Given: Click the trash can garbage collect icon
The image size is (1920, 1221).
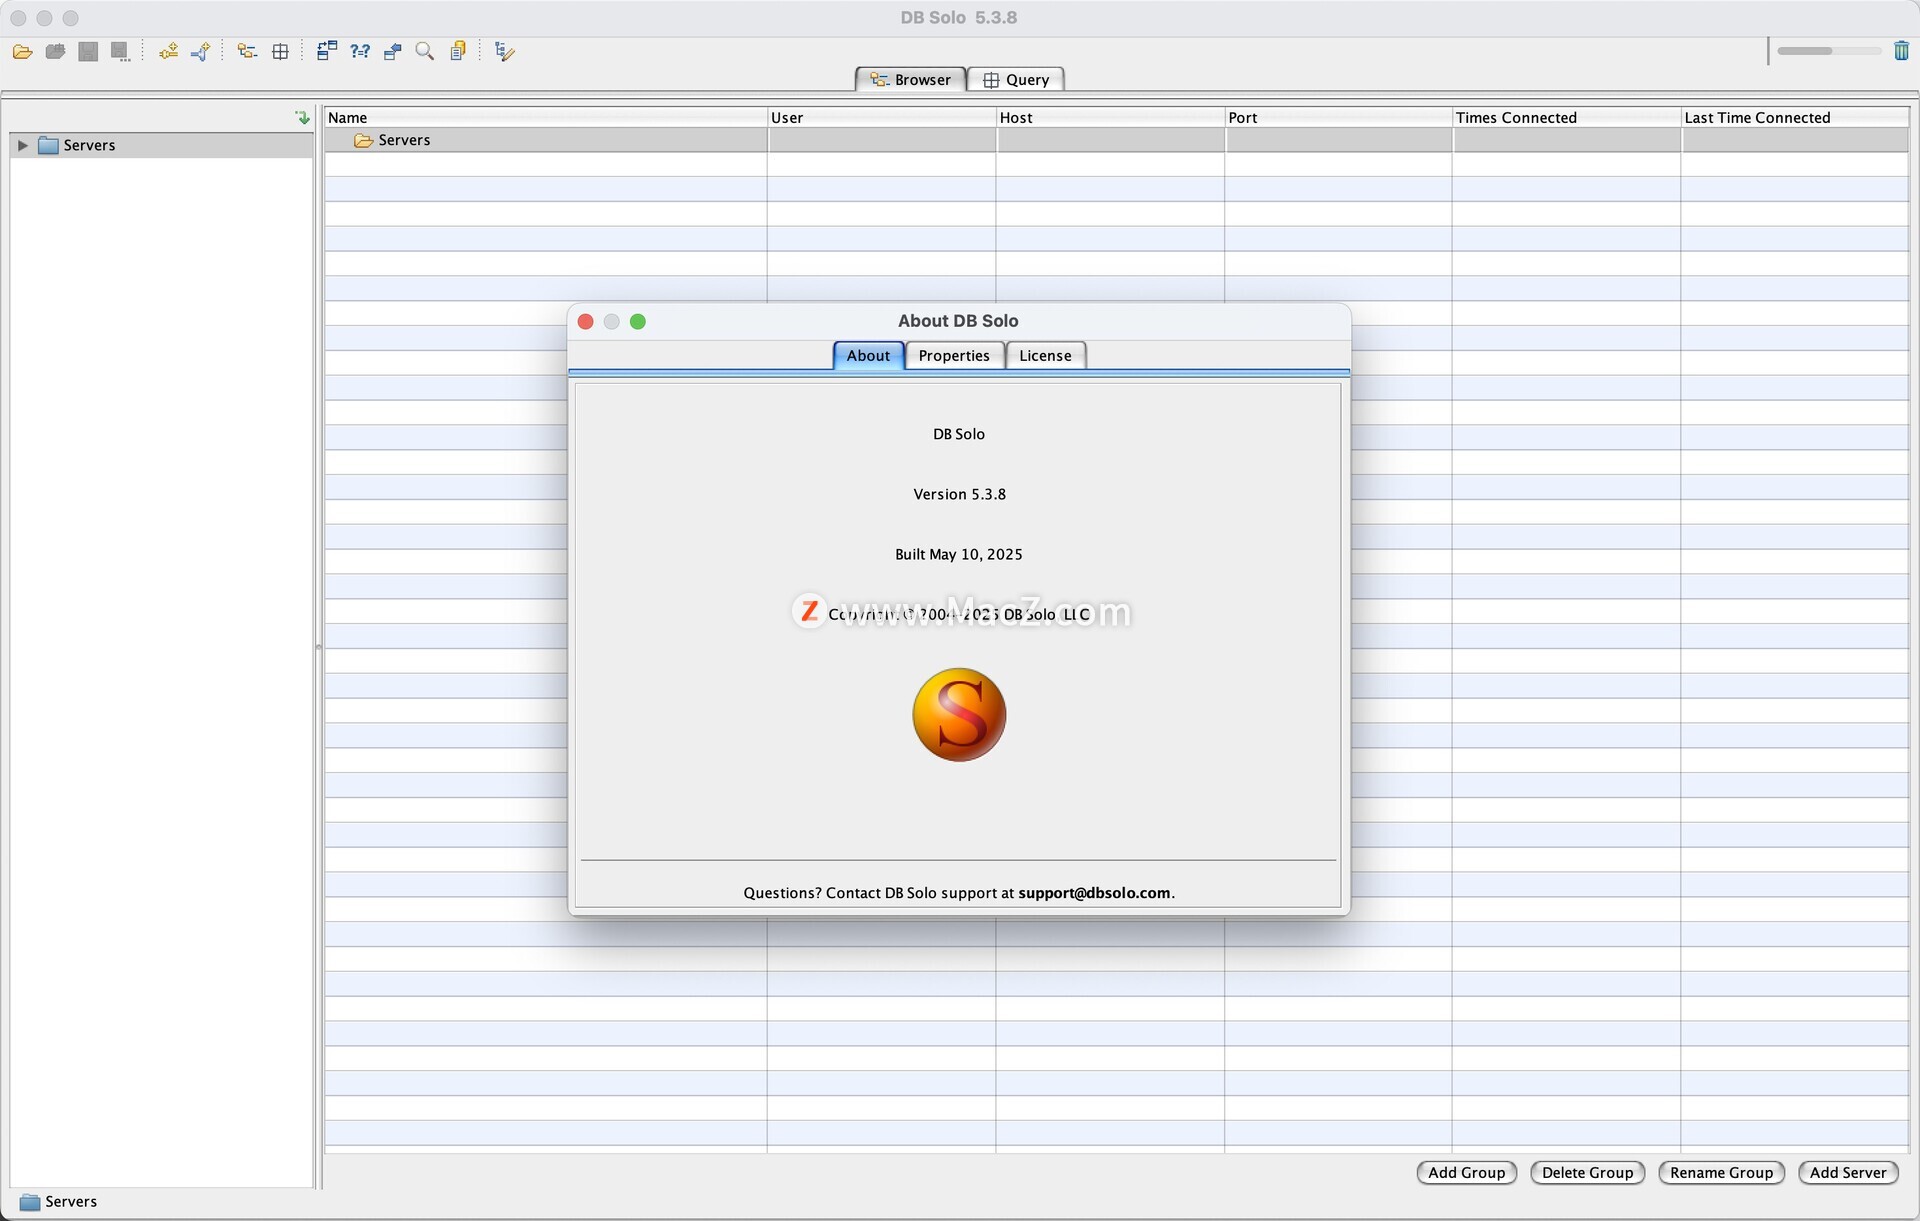Looking at the screenshot, I should pyautogui.click(x=1901, y=50).
